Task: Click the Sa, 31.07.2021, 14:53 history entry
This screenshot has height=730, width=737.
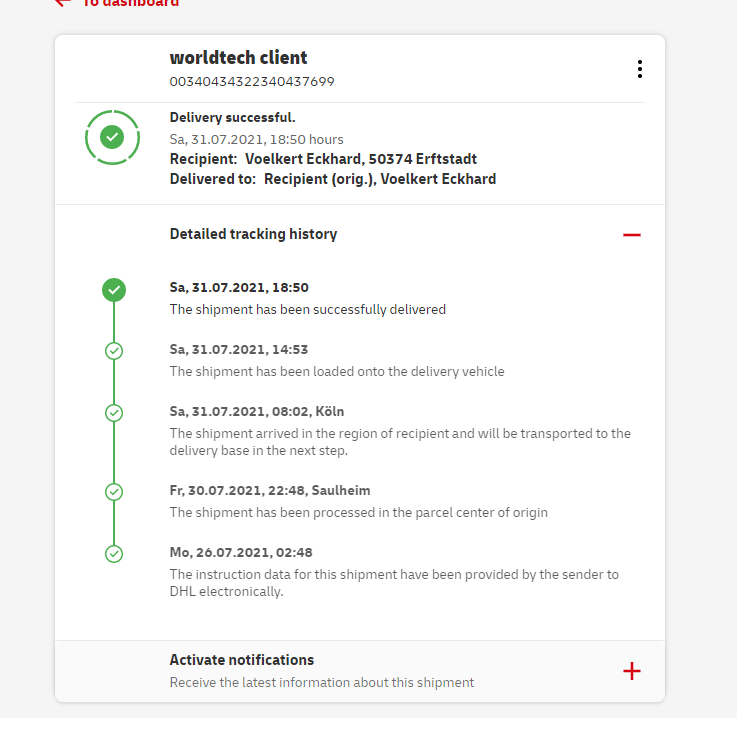Action: (239, 349)
